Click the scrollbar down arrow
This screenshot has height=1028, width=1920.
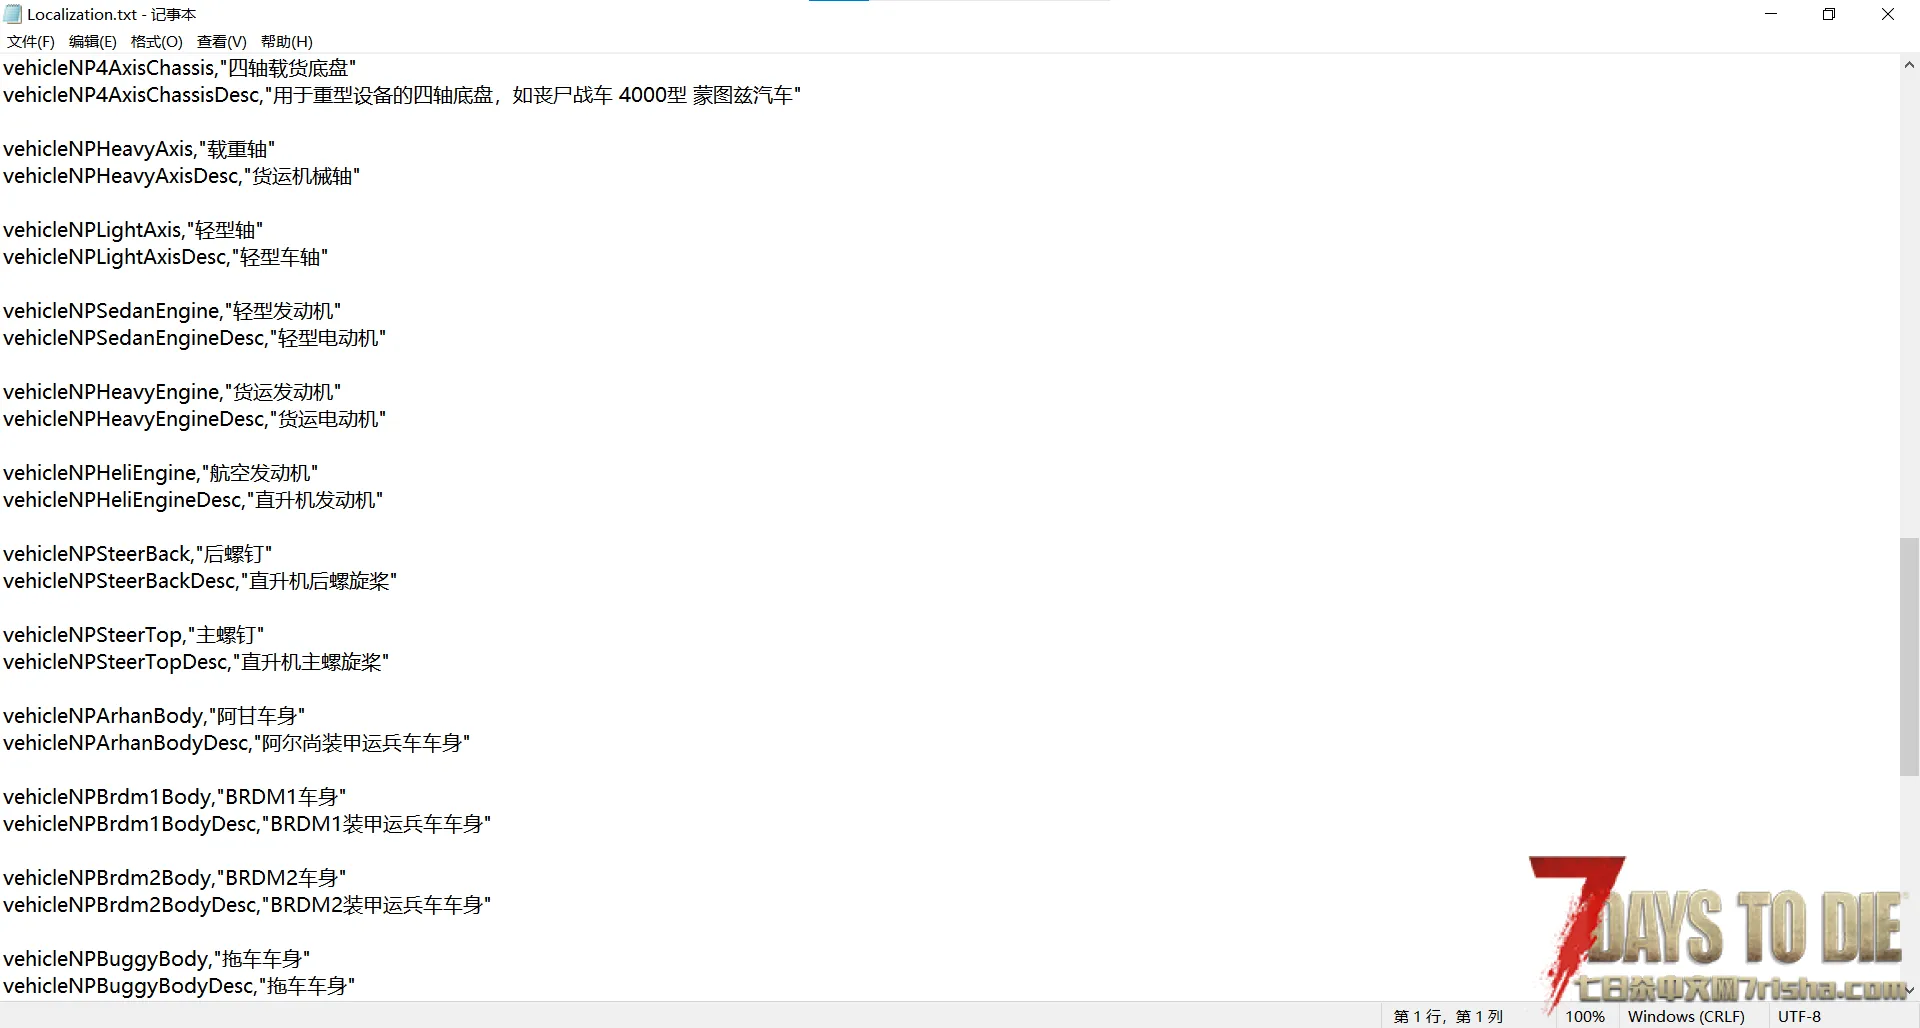pyautogui.click(x=1909, y=990)
